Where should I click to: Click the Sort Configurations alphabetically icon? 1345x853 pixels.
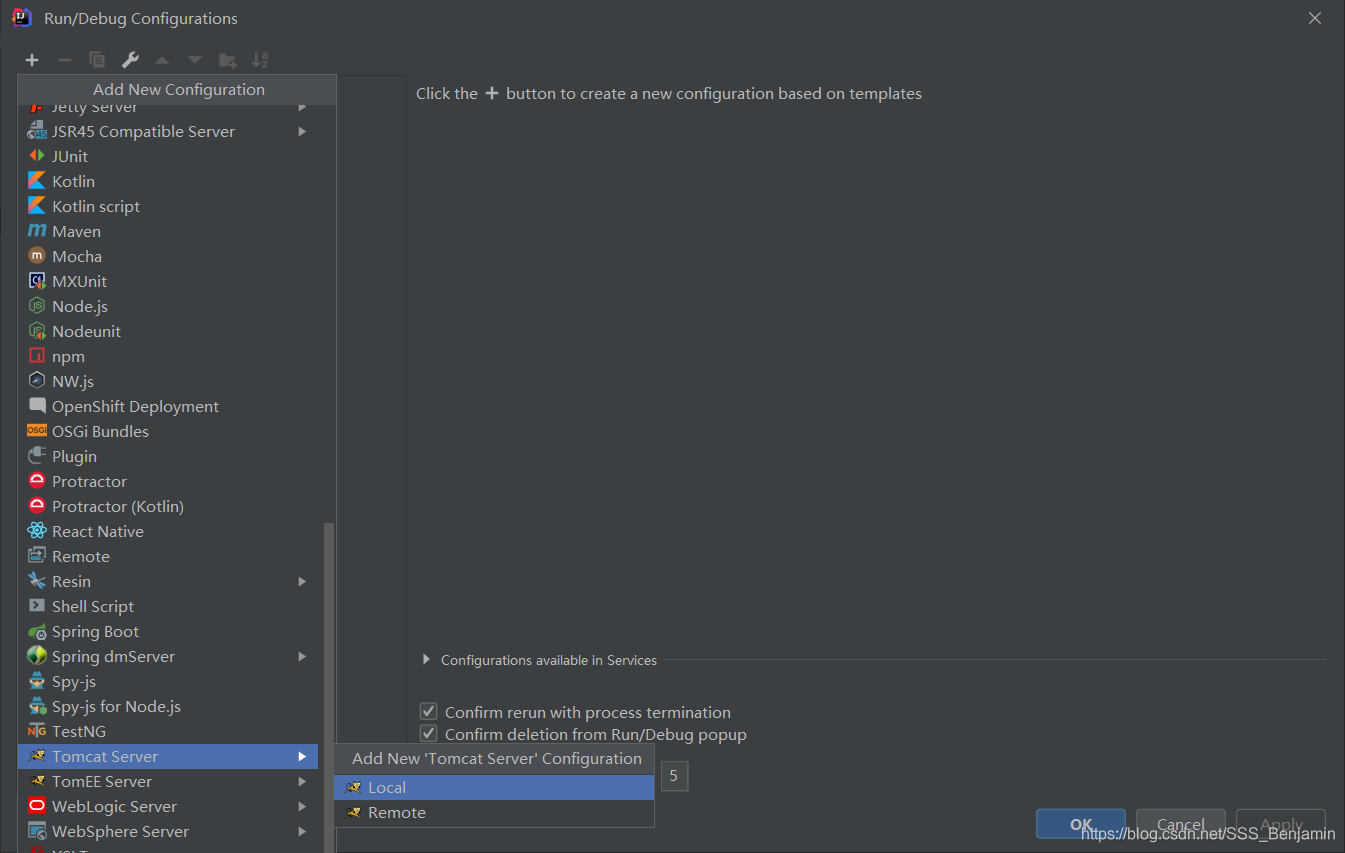click(260, 60)
